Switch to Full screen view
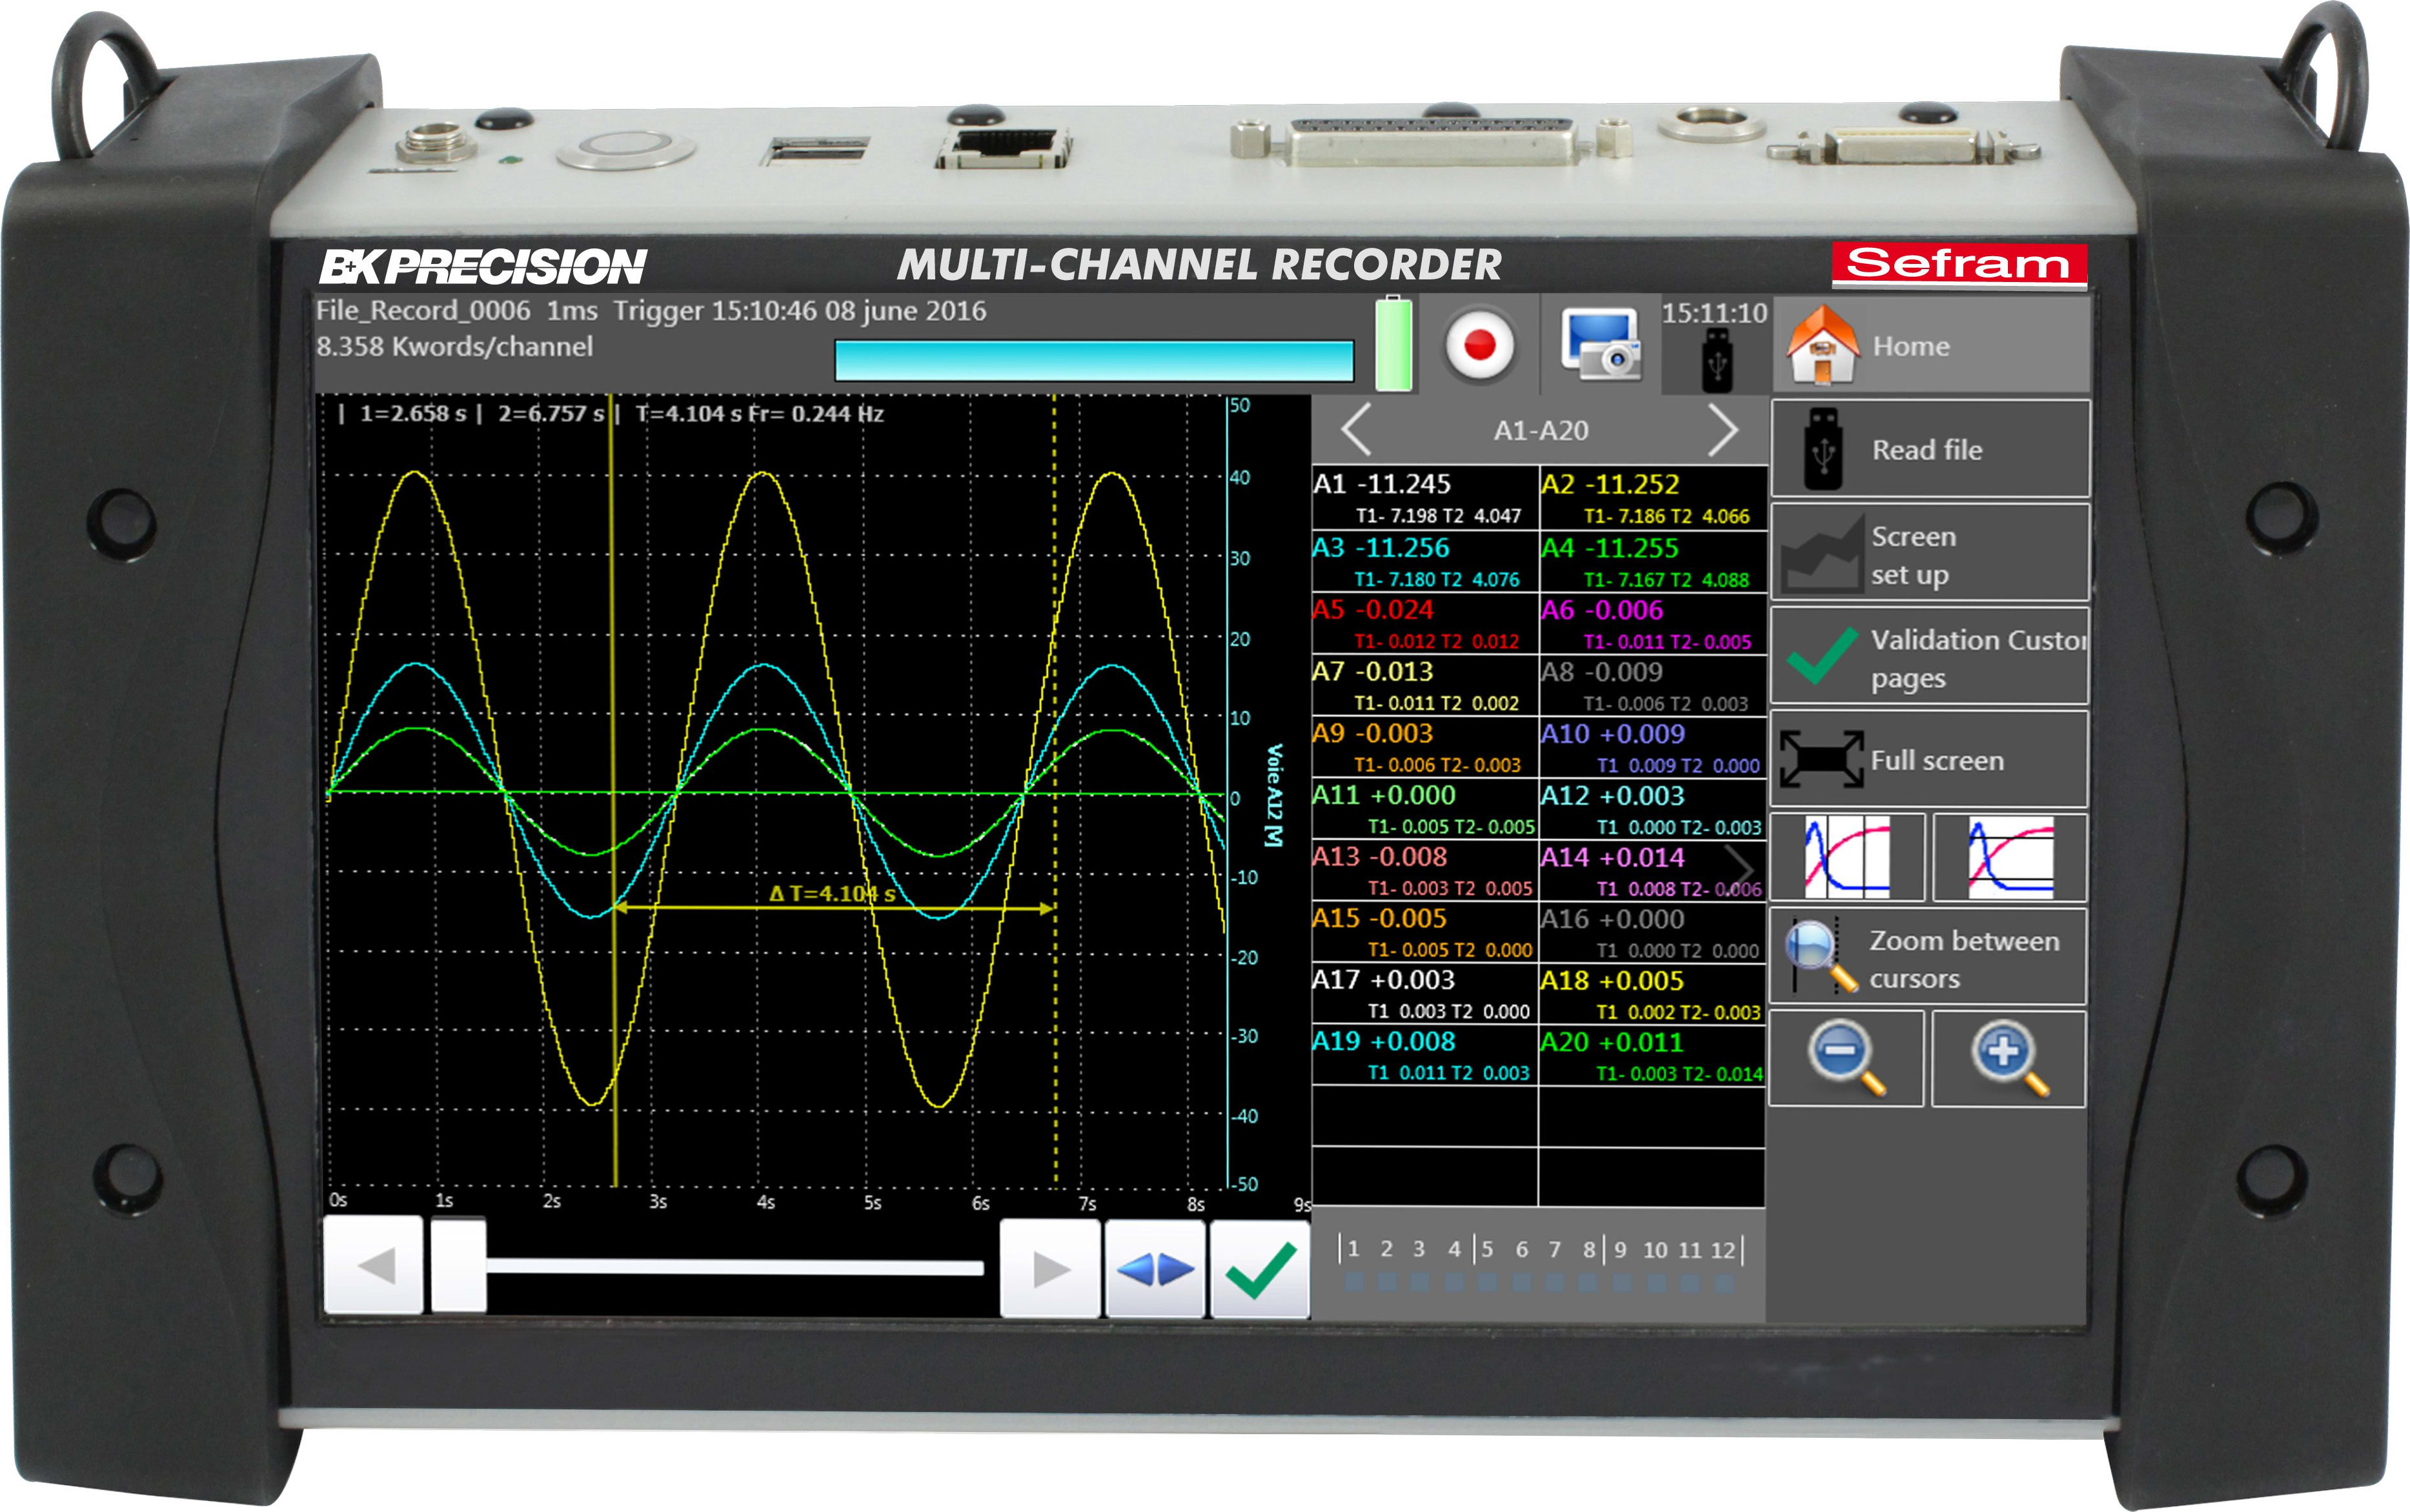This screenshot has width=2410, height=1512. [x=1930, y=760]
